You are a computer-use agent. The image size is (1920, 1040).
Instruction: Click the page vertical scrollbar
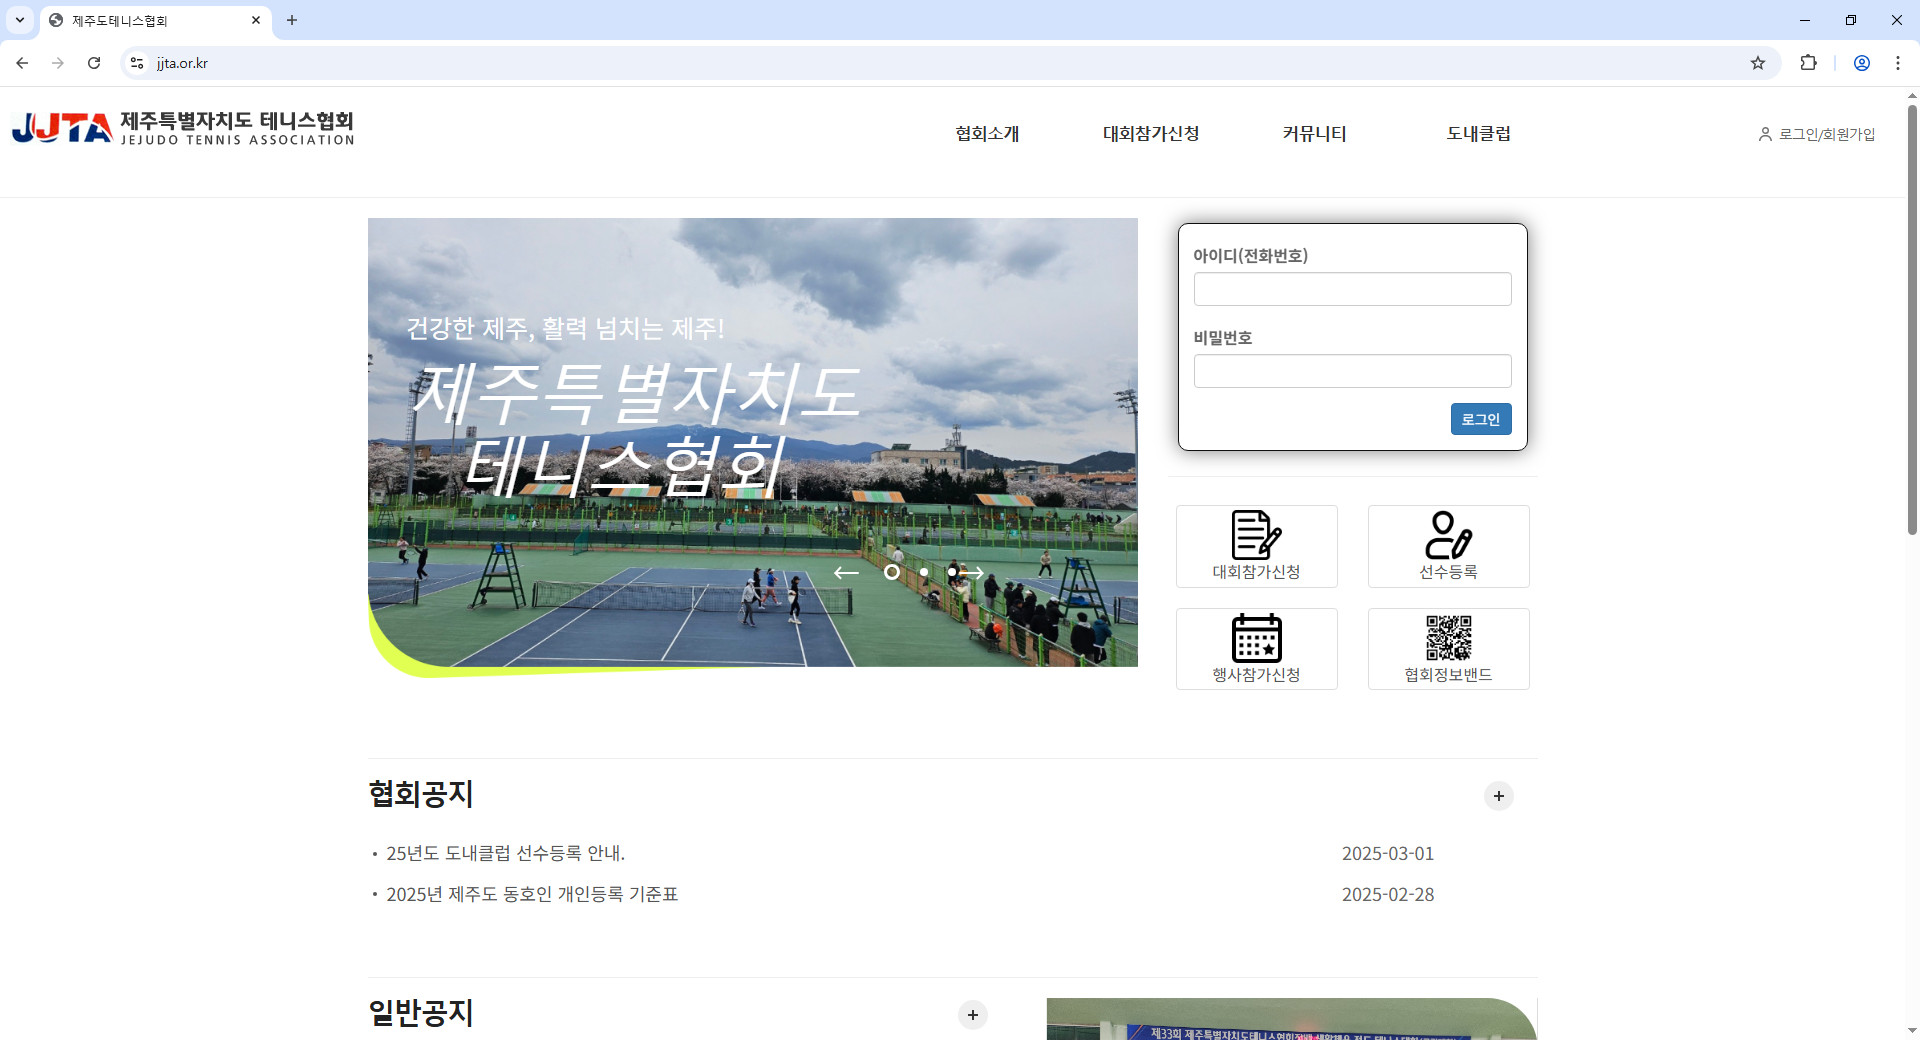(1912, 320)
